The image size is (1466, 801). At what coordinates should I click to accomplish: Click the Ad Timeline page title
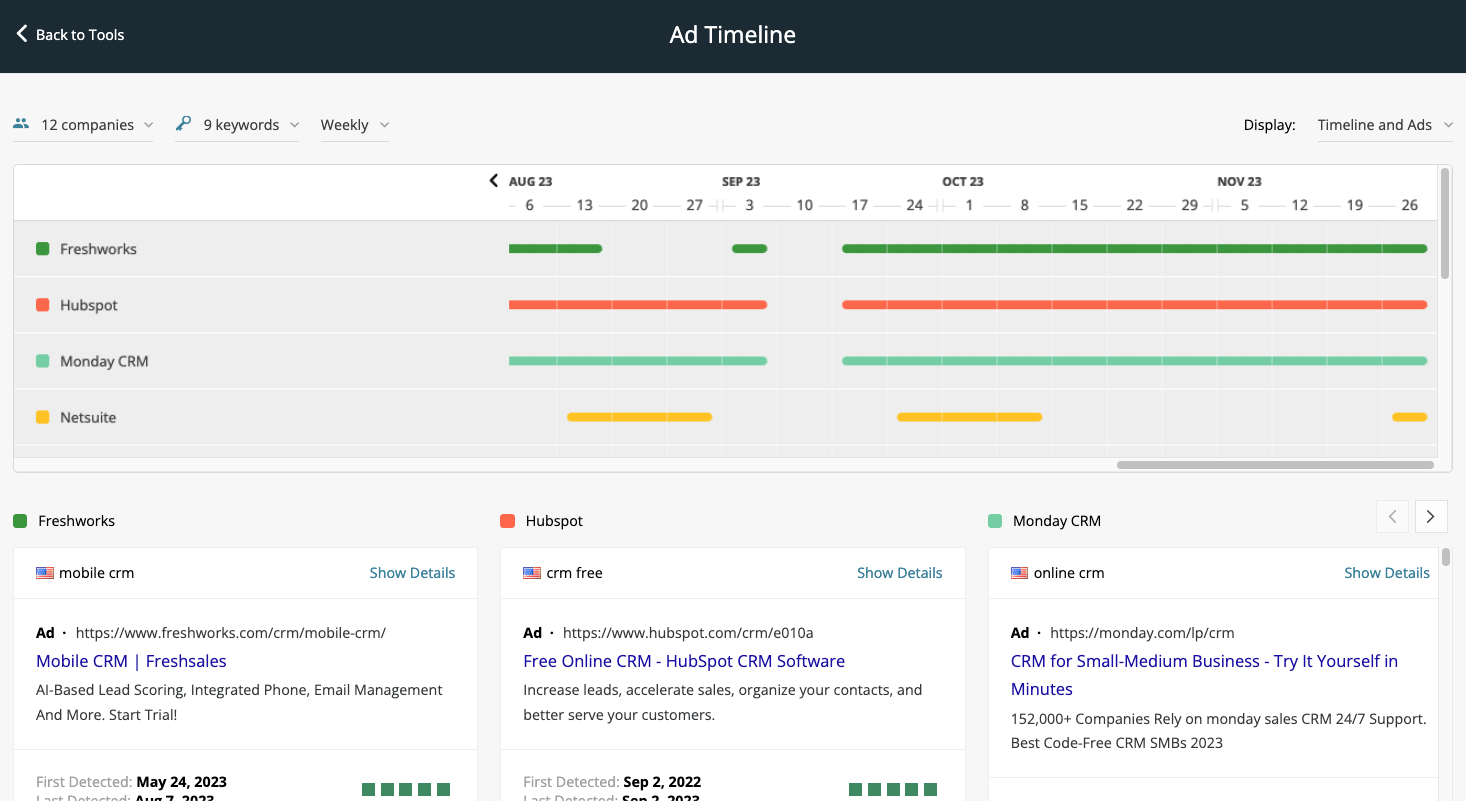[733, 35]
